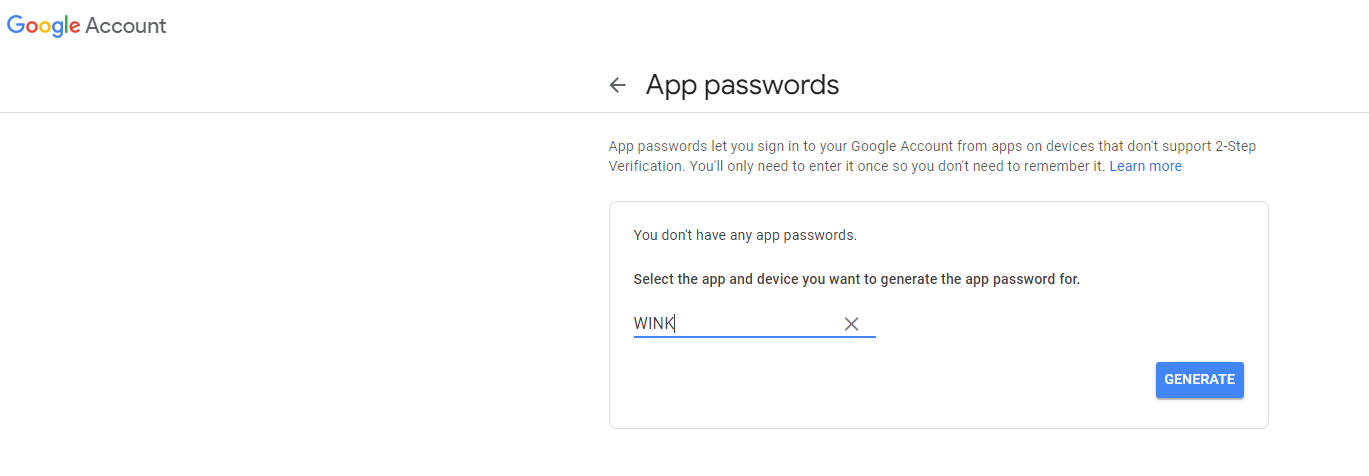Click the blue underline beneath the WINK field
1369x476 pixels.
pyautogui.click(x=755, y=337)
